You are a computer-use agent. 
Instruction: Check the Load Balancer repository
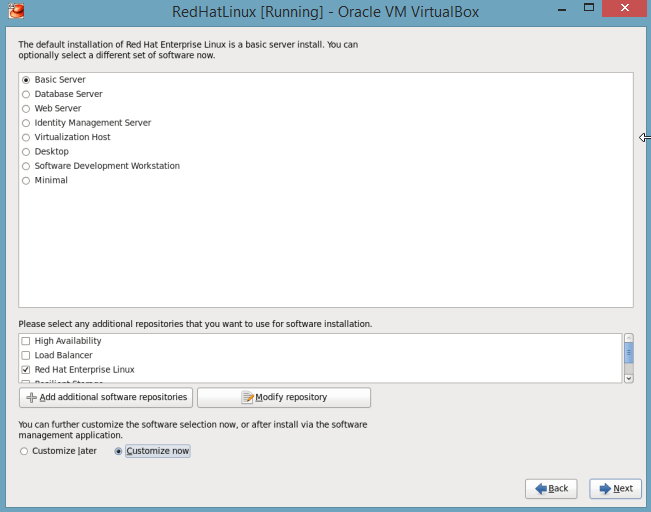[26, 355]
